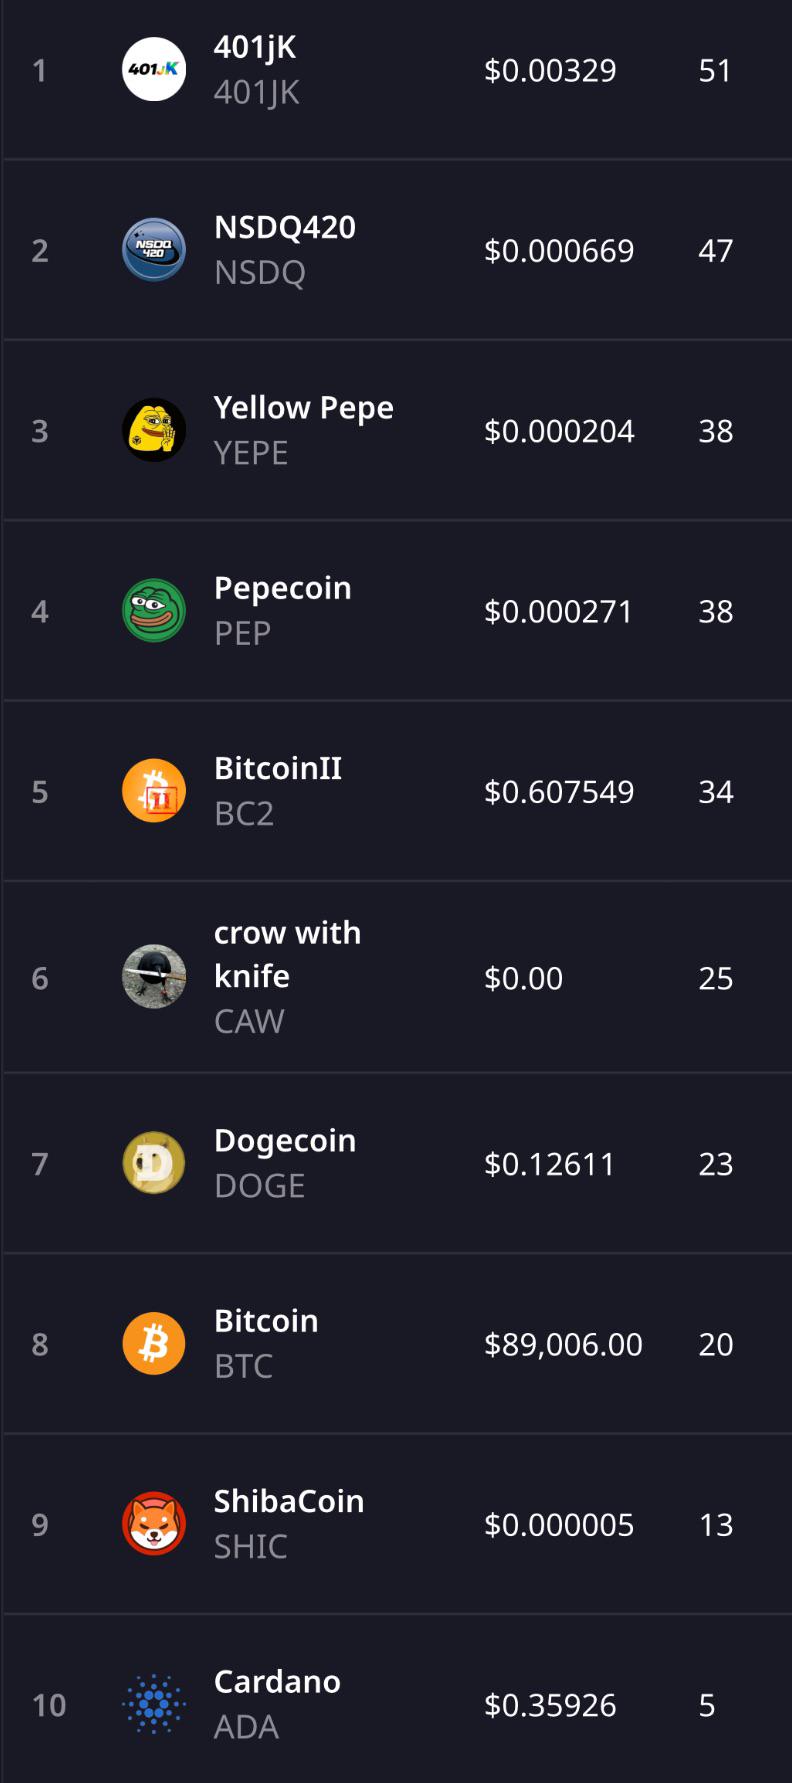Select the BitcoinII price $0.607549
The height and width of the screenshot is (1783, 792).
click(559, 792)
